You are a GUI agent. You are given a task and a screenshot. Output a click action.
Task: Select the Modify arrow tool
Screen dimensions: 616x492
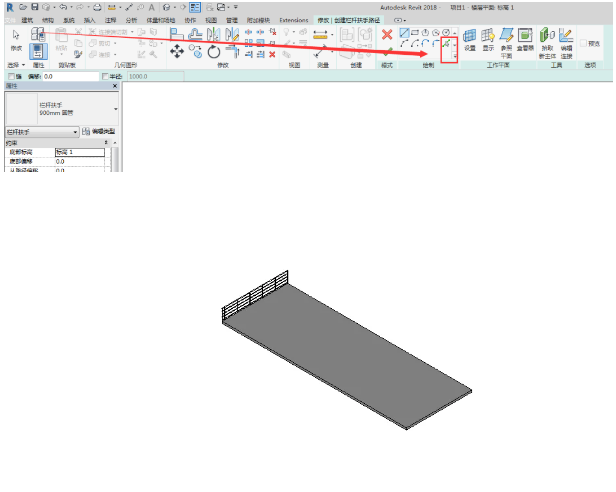click(x=16, y=38)
